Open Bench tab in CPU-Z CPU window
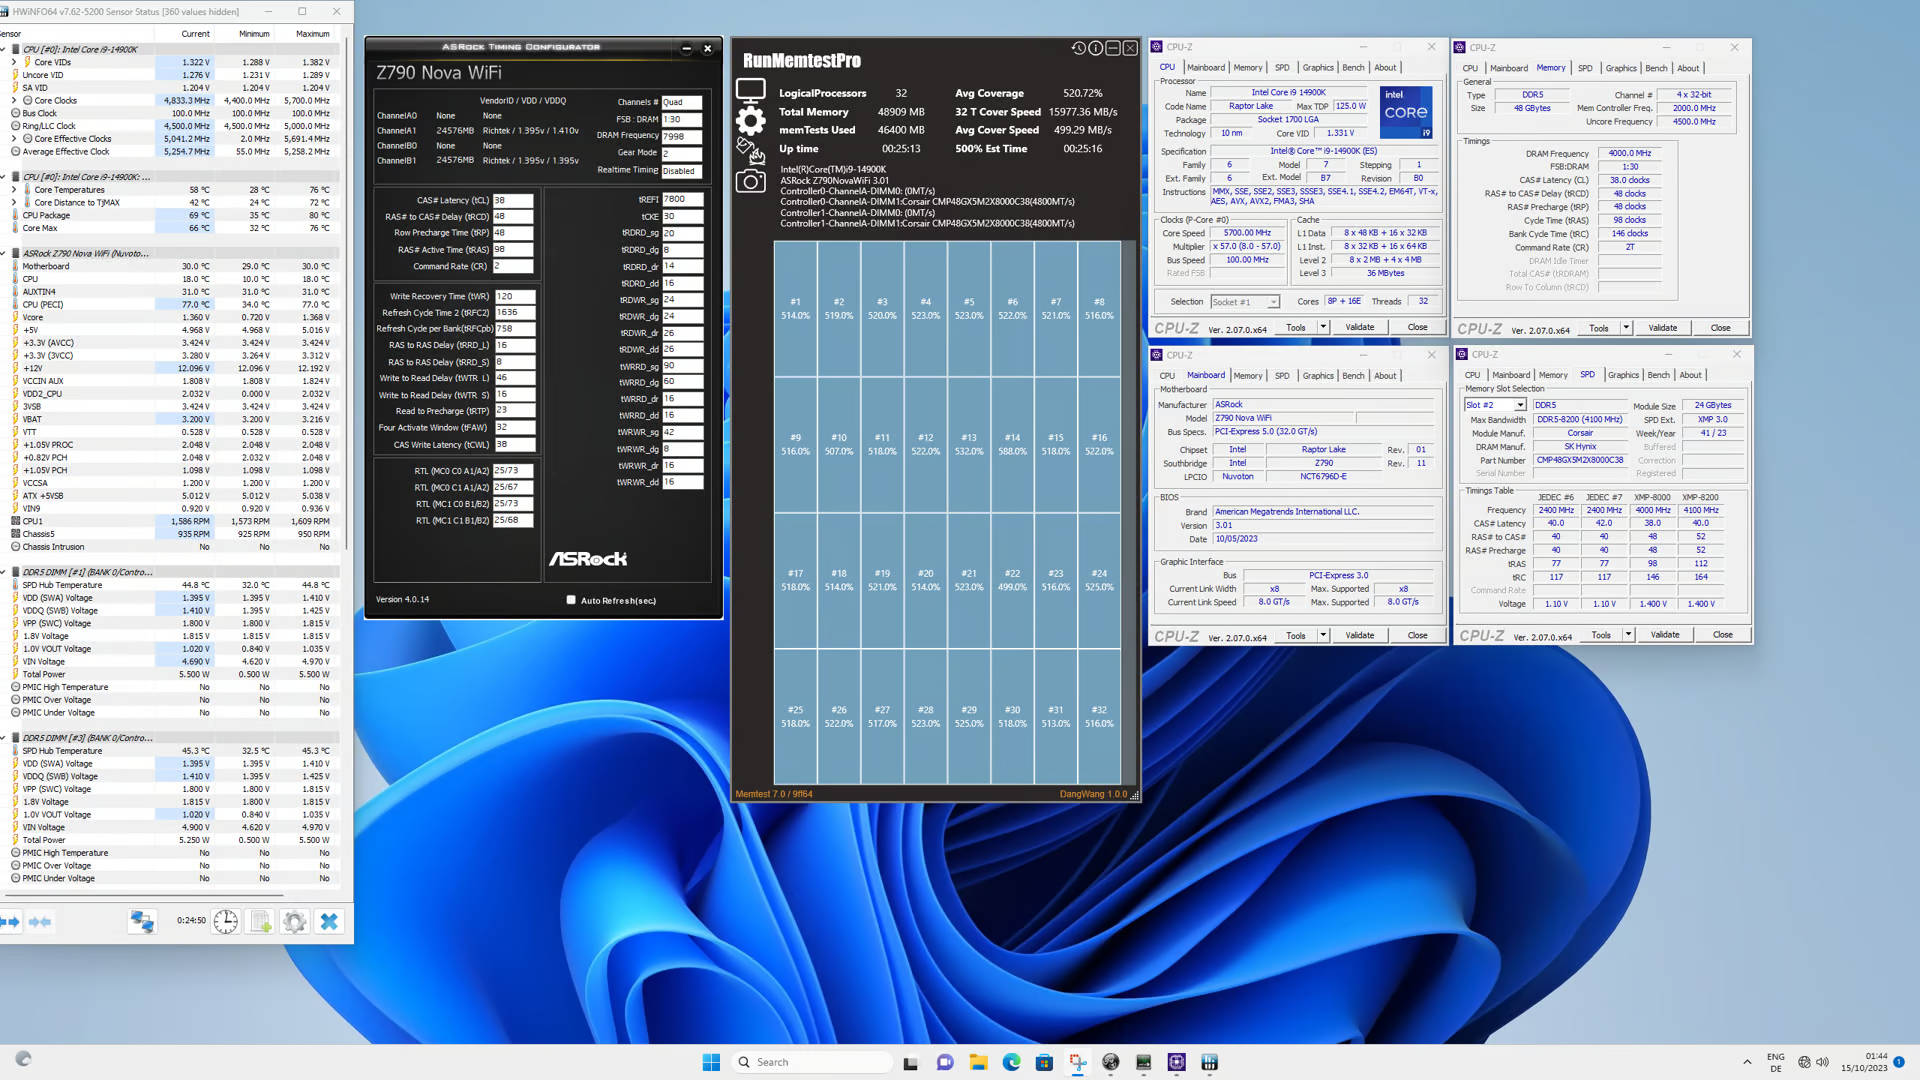 tap(1353, 68)
